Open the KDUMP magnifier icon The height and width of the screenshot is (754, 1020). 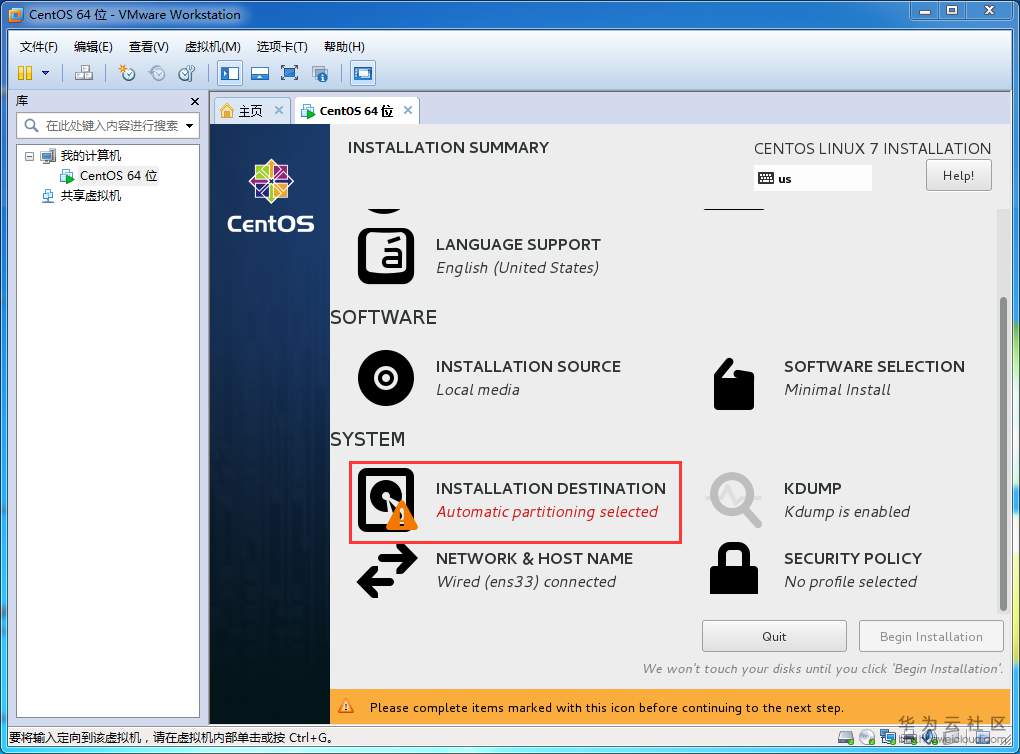coord(734,500)
